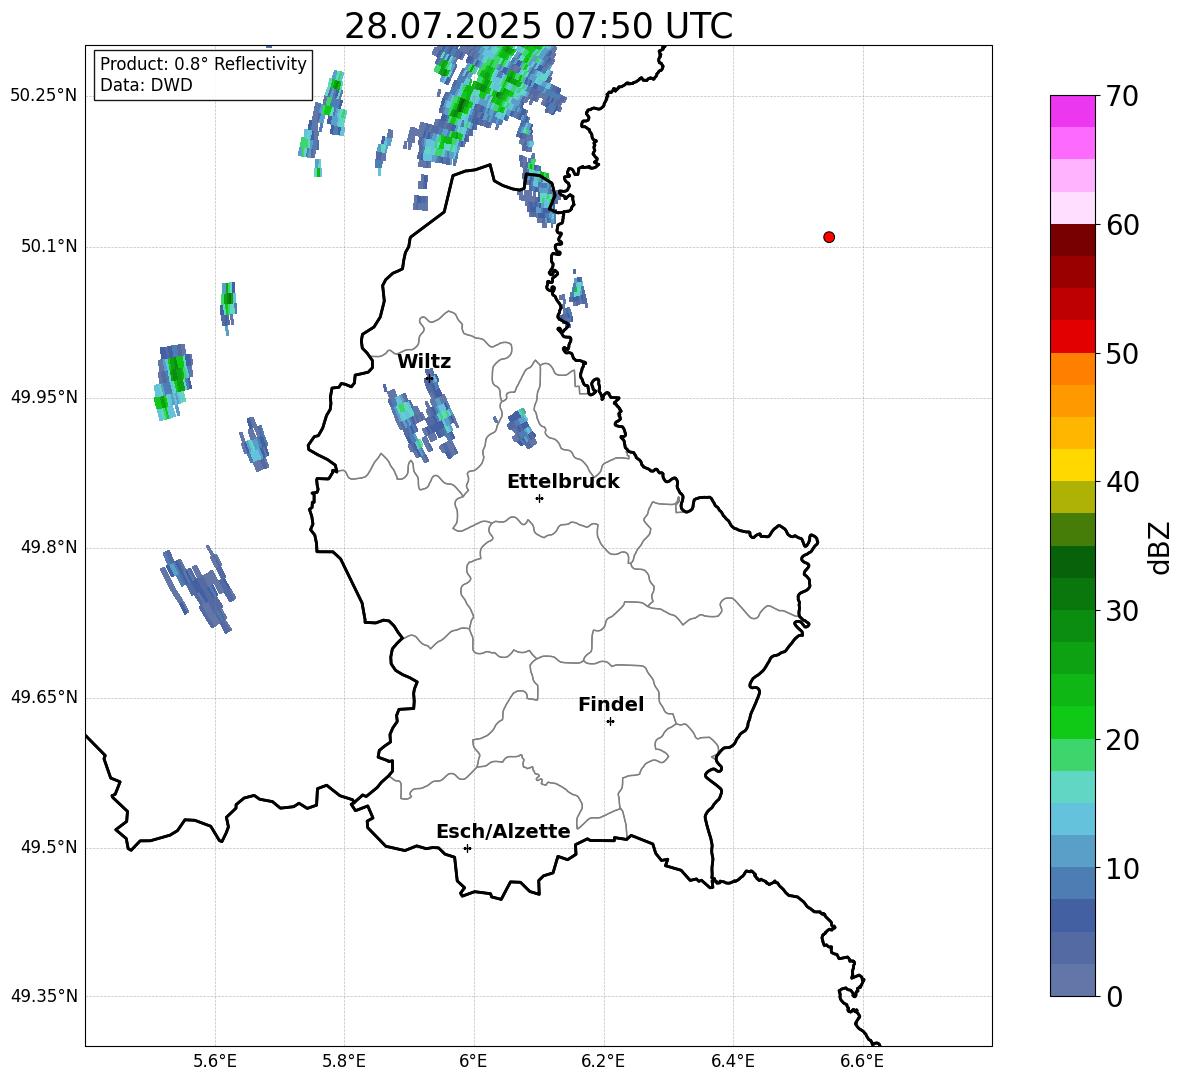This screenshot has height=1081, width=1184.
Task: Click the Esch/Alzette station cross marker
Action: click(x=467, y=848)
